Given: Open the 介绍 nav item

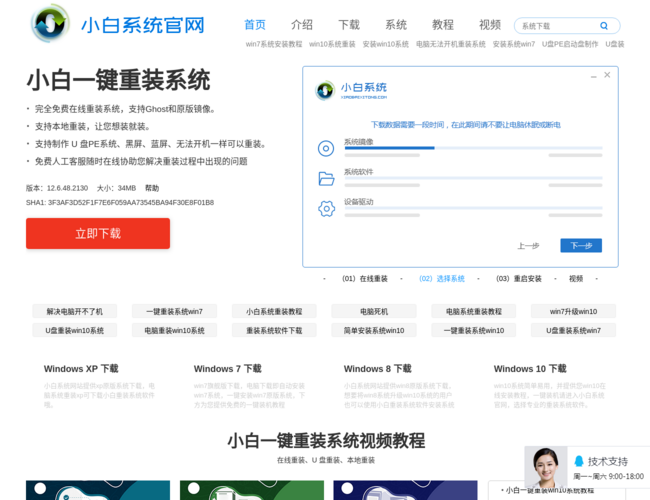Looking at the screenshot, I should (302, 25).
